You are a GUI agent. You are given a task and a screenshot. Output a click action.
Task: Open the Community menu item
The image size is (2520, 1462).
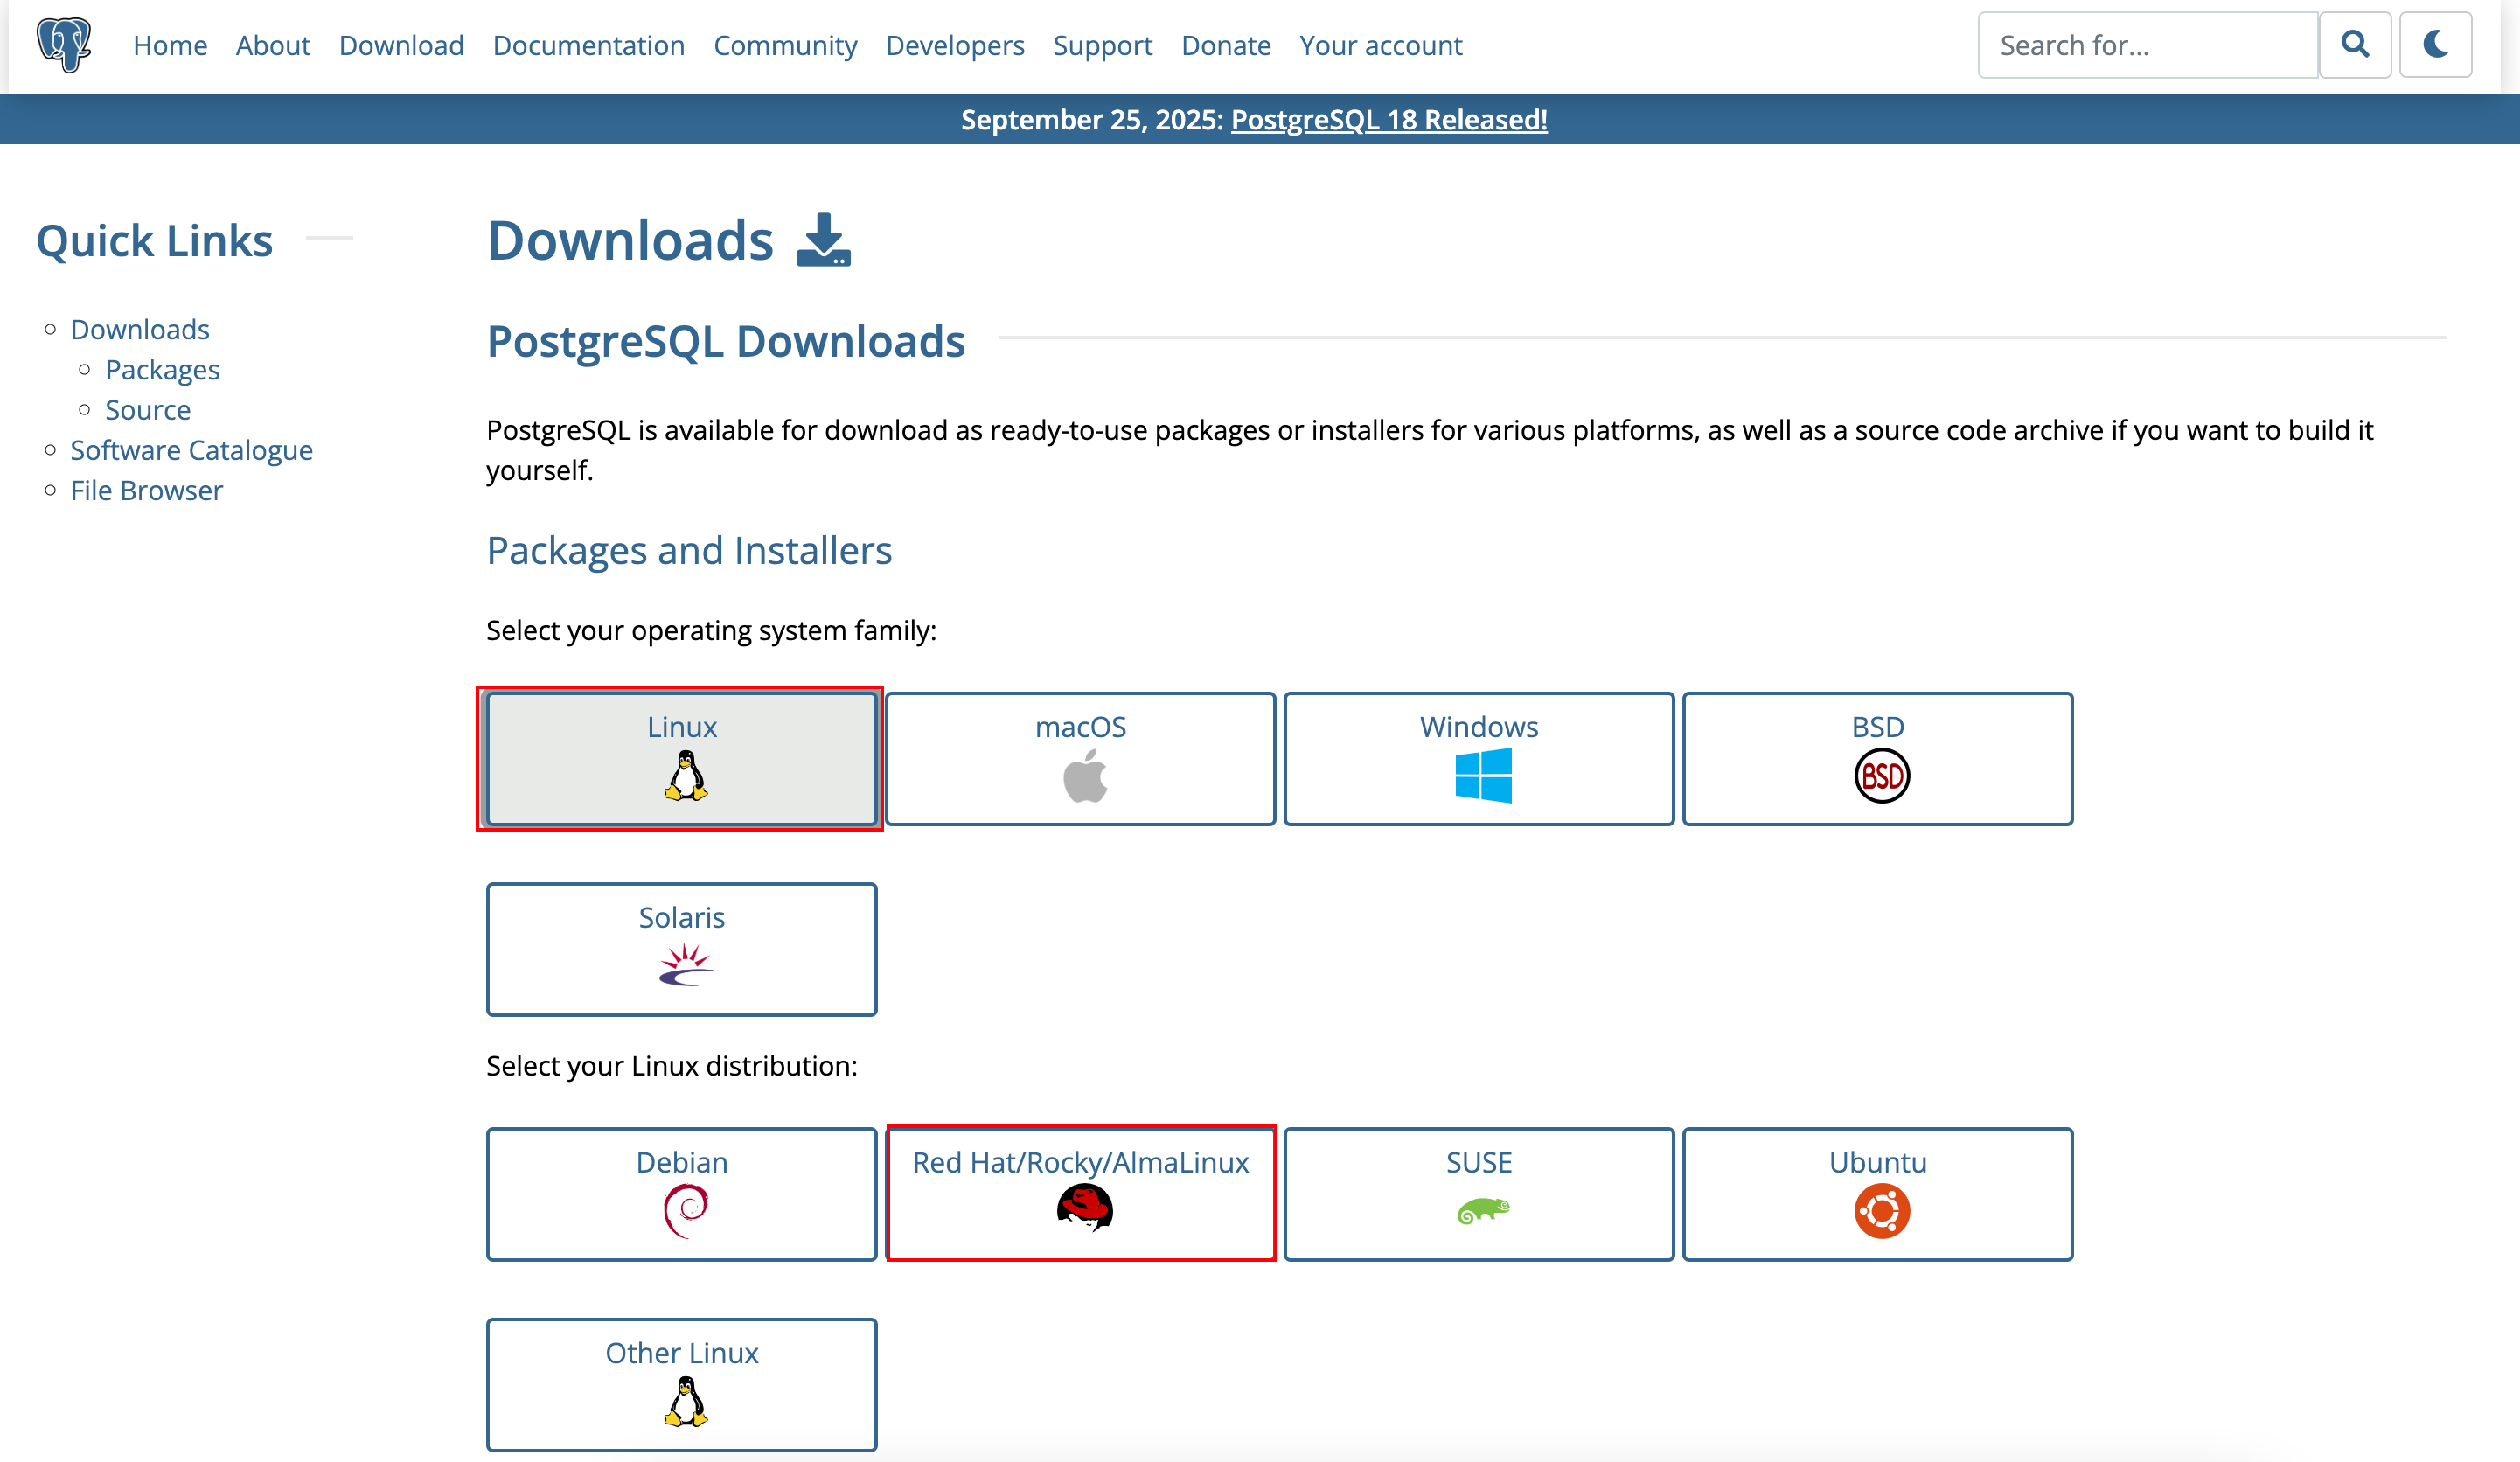(785, 46)
